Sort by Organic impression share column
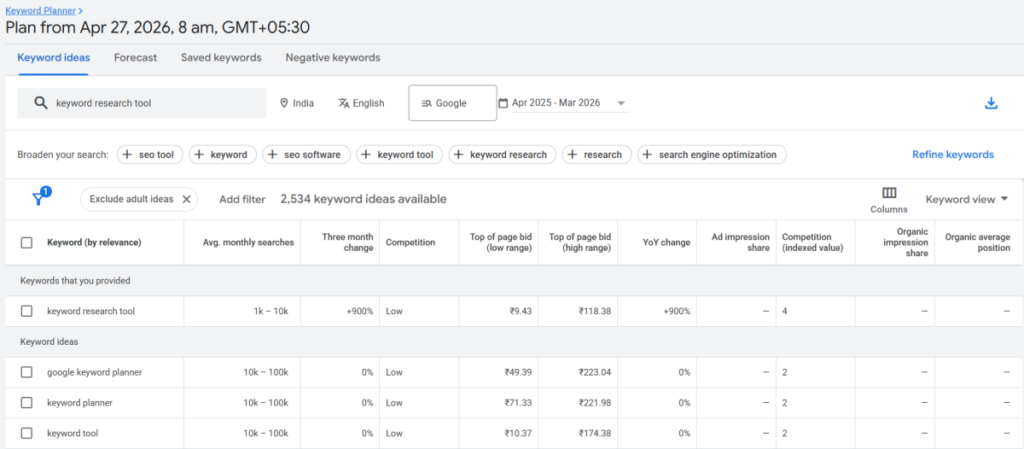The height and width of the screenshot is (449, 1024). (905, 243)
